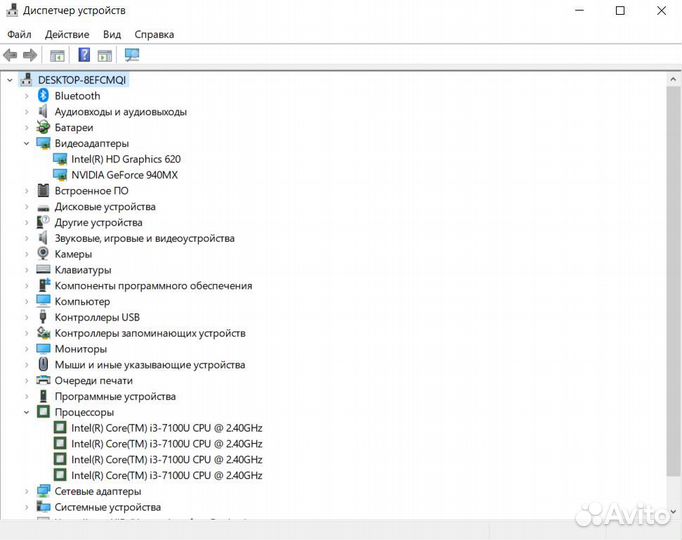Click the action pane toolbar icon
Screen dimensions: 682x540
pos(105,55)
